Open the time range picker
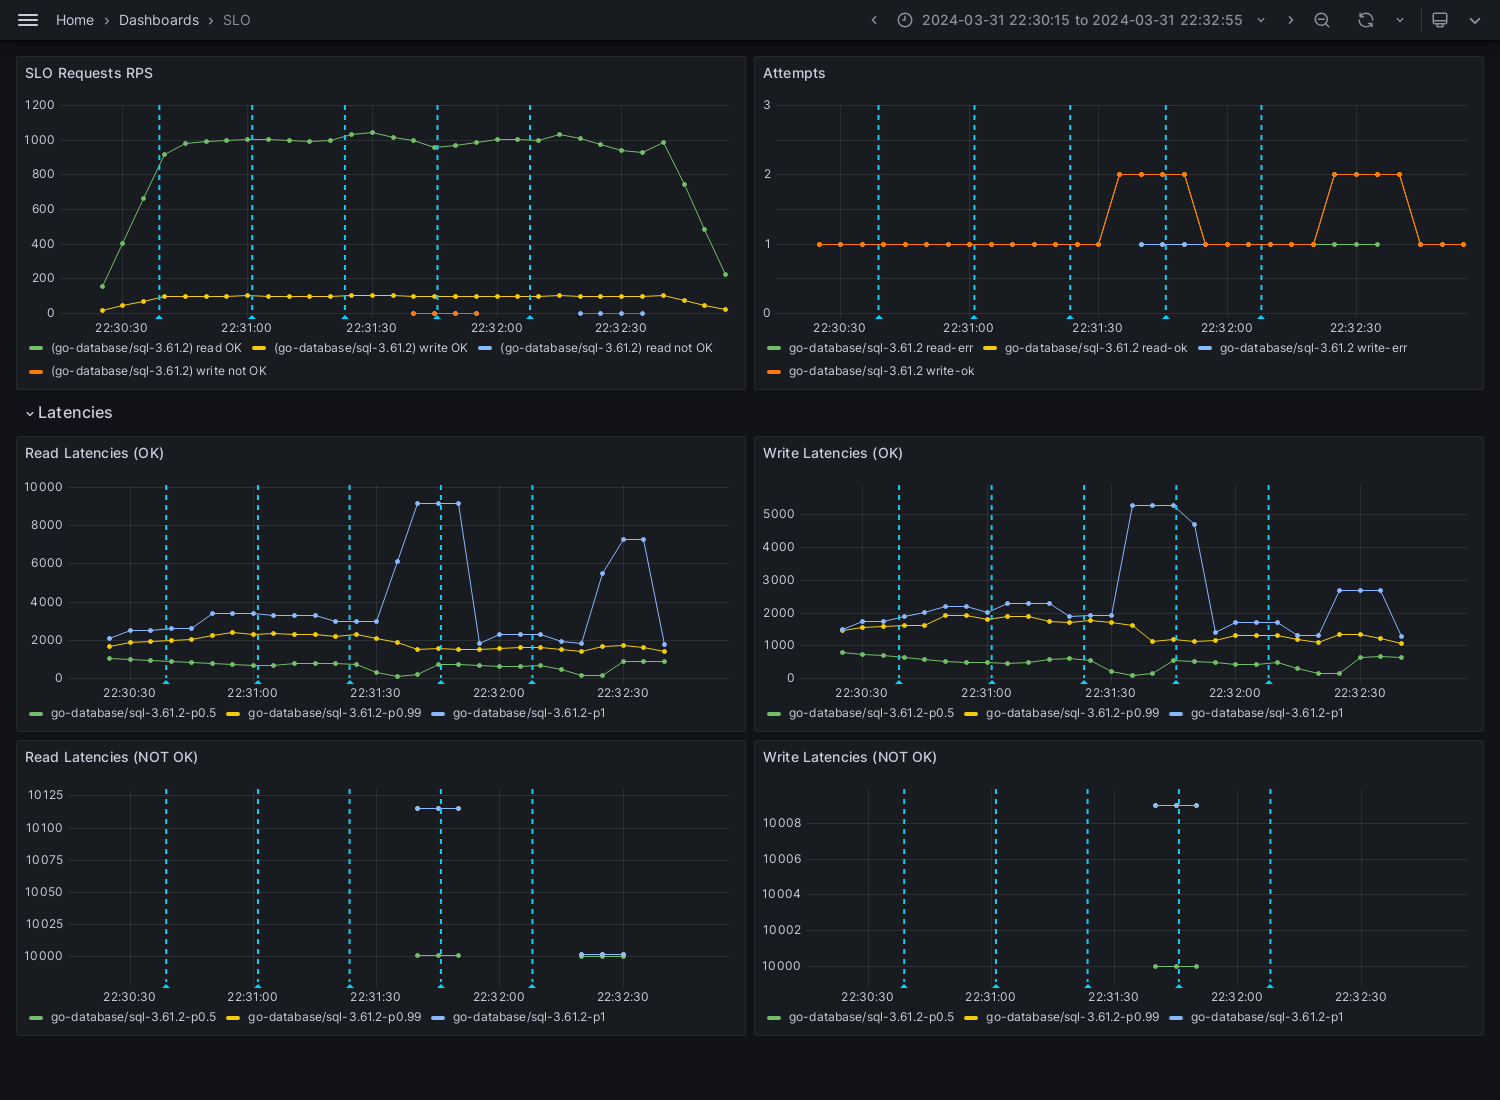This screenshot has height=1100, width=1500. (1082, 20)
